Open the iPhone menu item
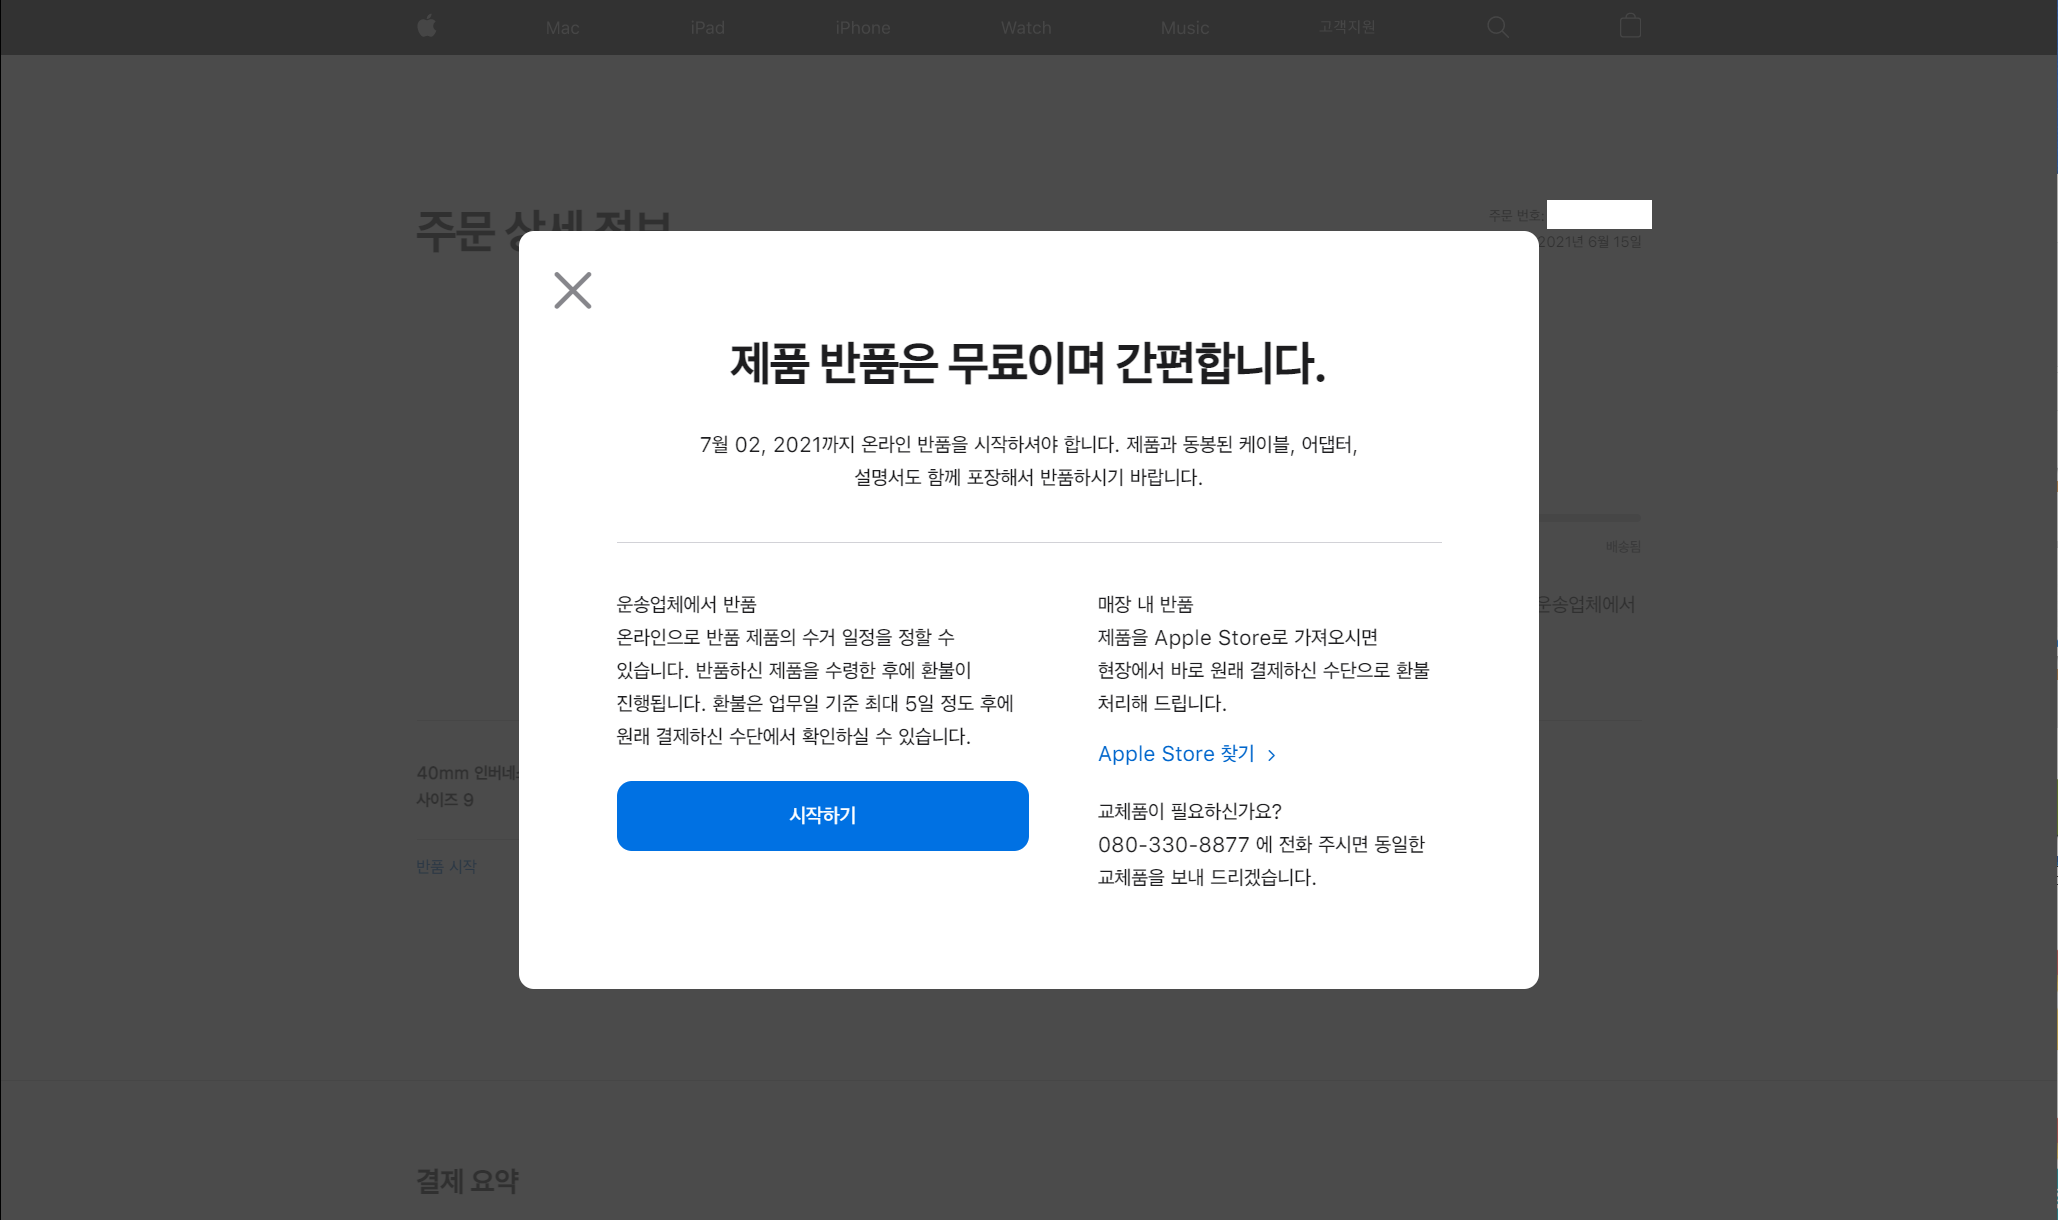 click(x=863, y=28)
